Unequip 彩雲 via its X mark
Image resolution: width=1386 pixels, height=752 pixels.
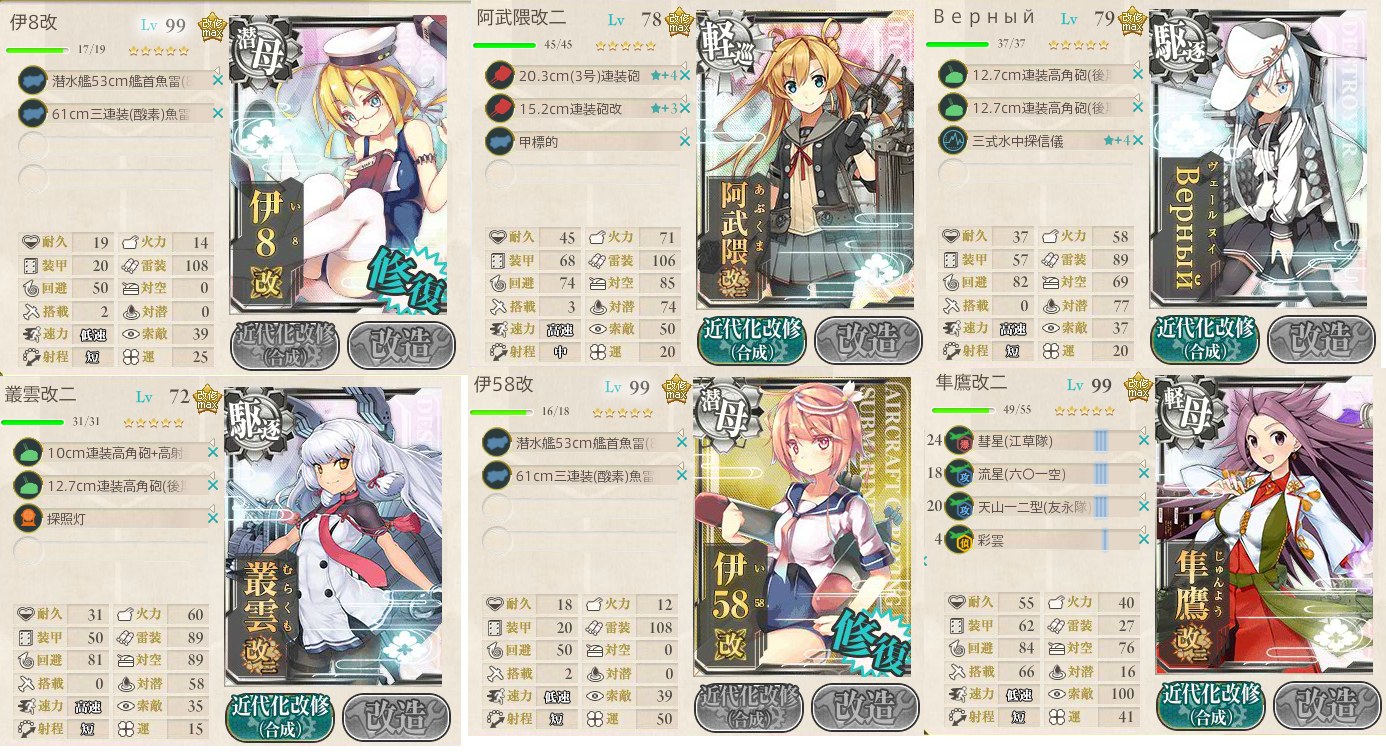(1144, 540)
